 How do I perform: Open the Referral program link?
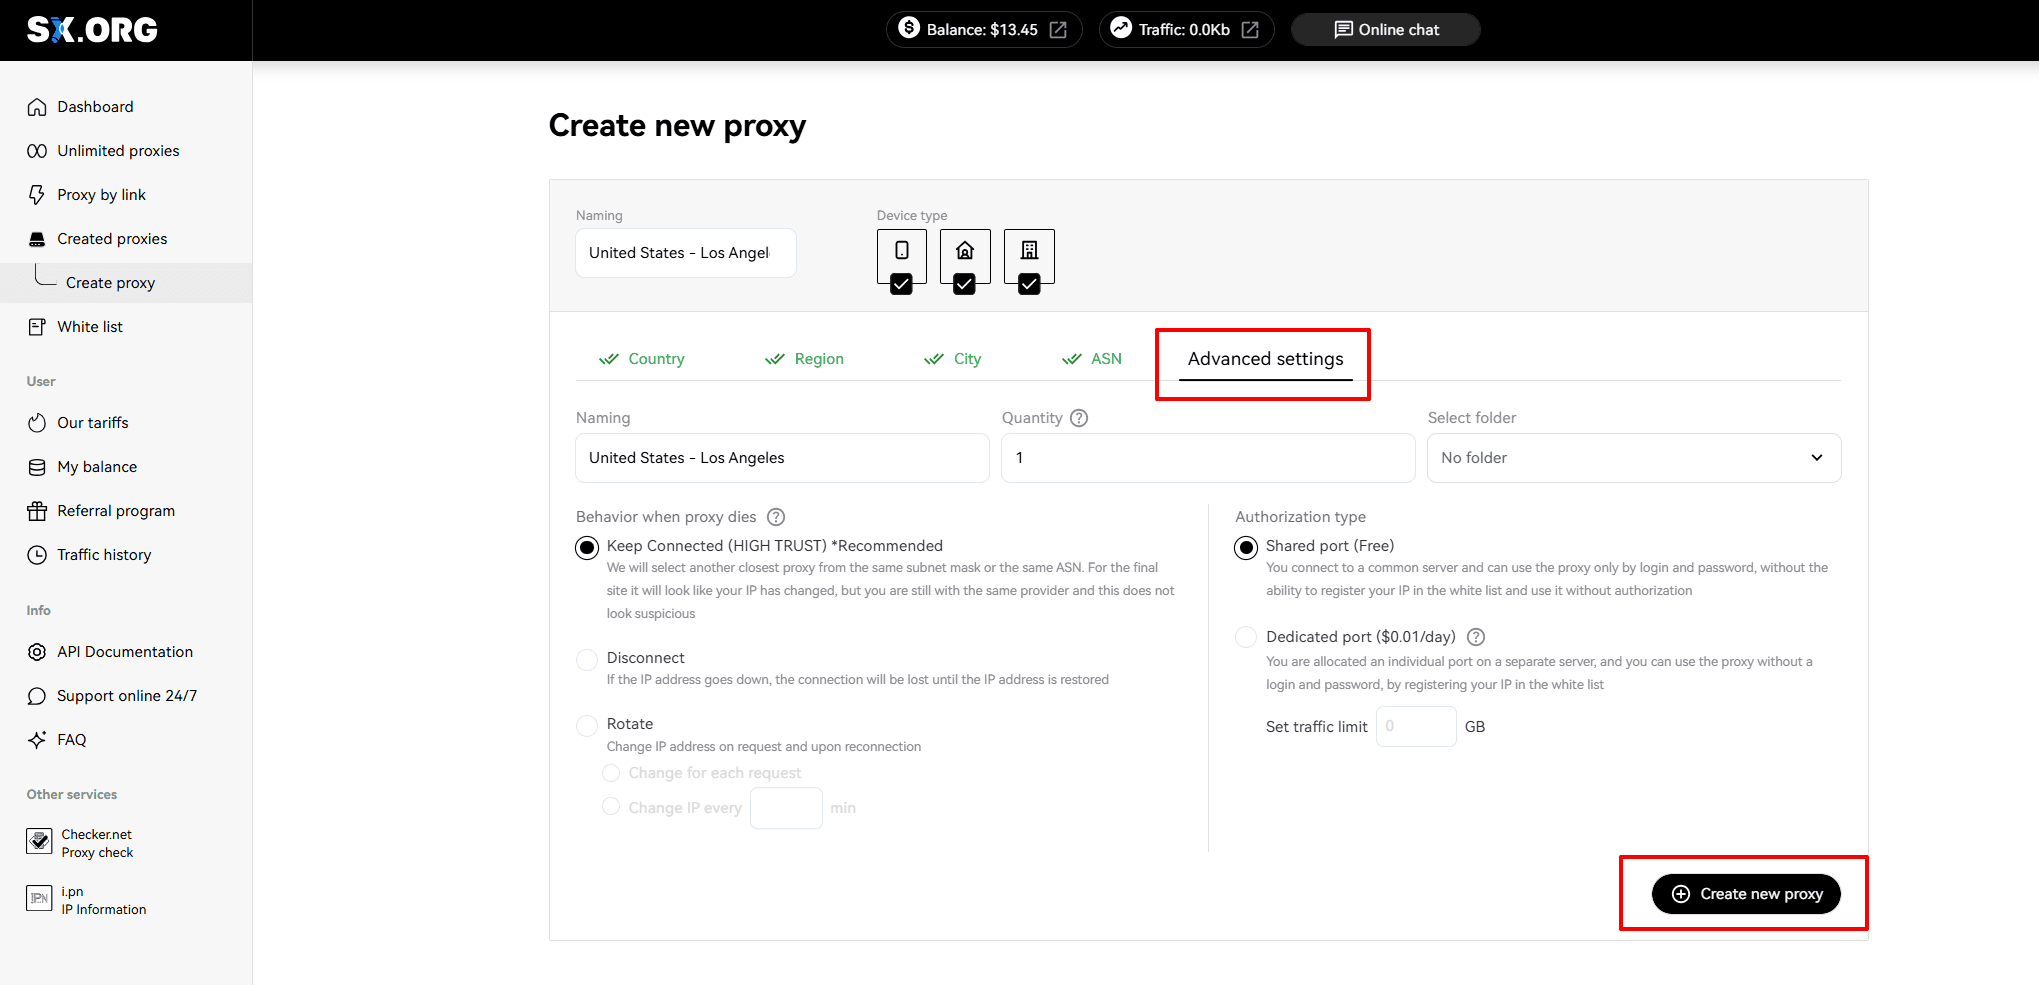point(116,511)
